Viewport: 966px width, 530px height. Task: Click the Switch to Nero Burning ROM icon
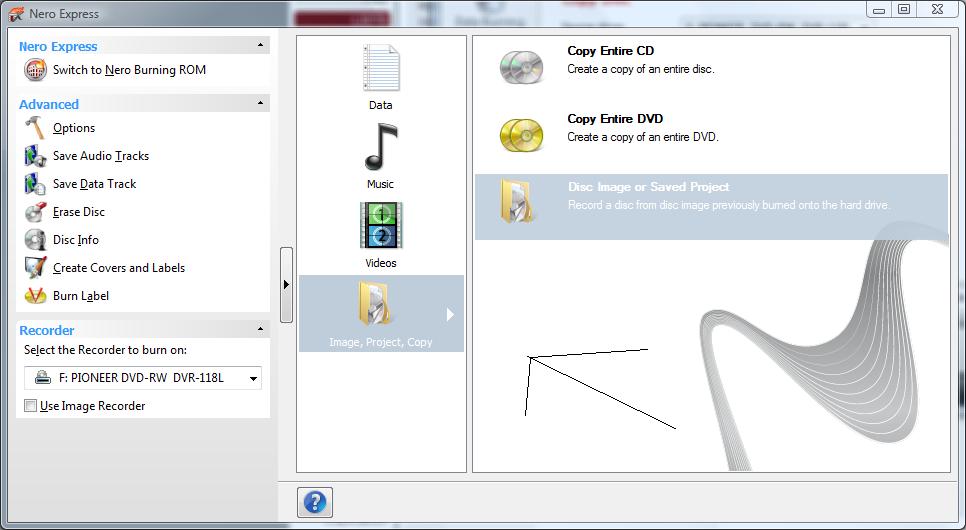[x=35, y=70]
